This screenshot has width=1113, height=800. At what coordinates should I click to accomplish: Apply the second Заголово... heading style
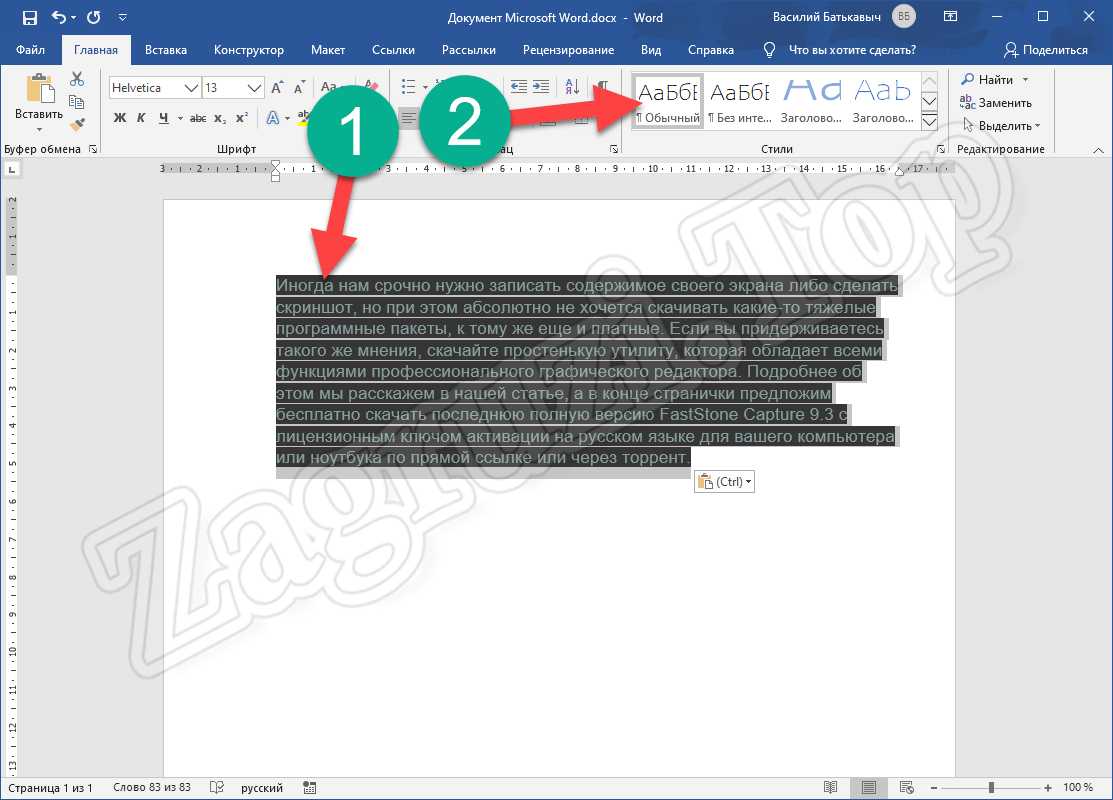click(884, 101)
